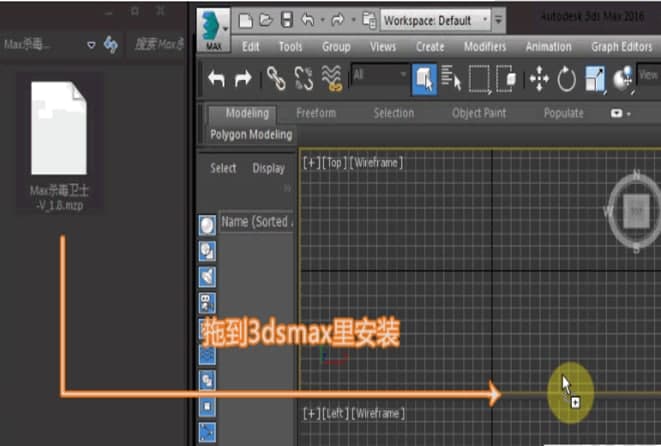Toggle Display Geometry filter in Scene Explorer
The width and height of the screenshot is (661, 446).
point(207,225)
